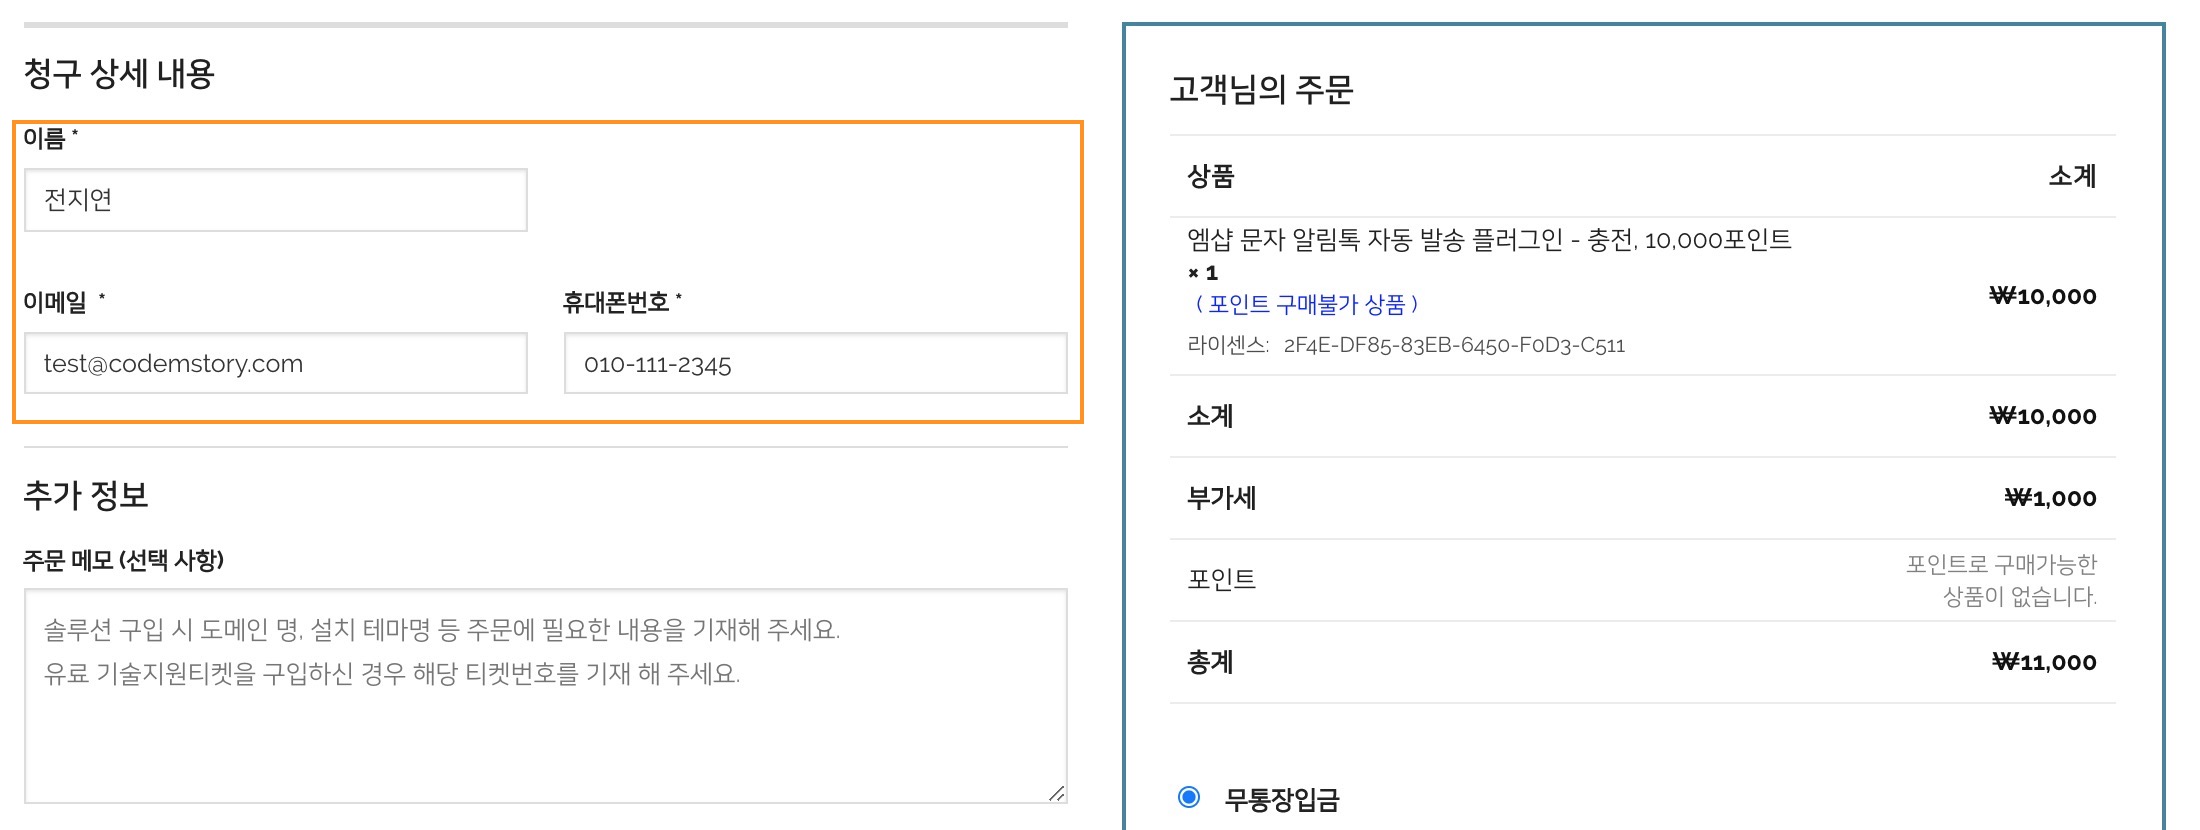This screenshot has width=2200, height=830.
Task: Click the 휴대폰번호 phone number field
Action: [815, 363]
